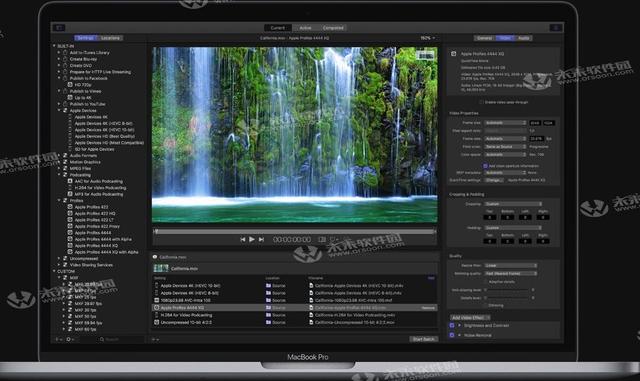The height and width of the screenshot is (381, 640).
Task: Toggle Brightness and Contrast effect checkbox
Action: coord(452,325)
